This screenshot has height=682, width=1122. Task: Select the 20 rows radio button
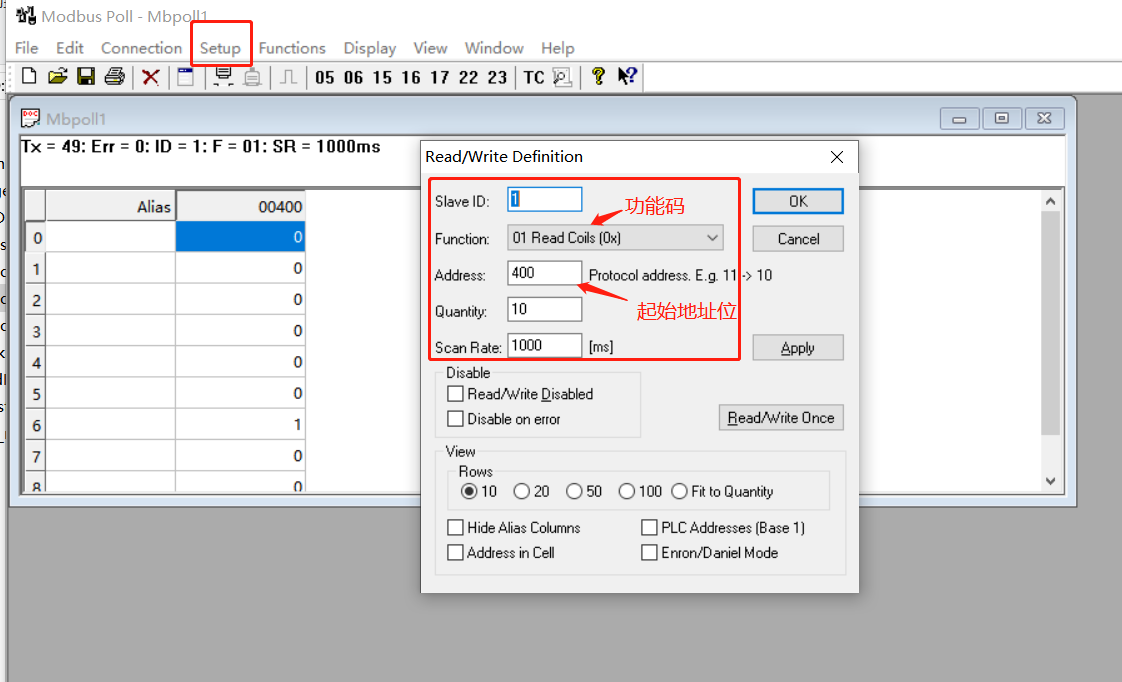tap(521, 491)
